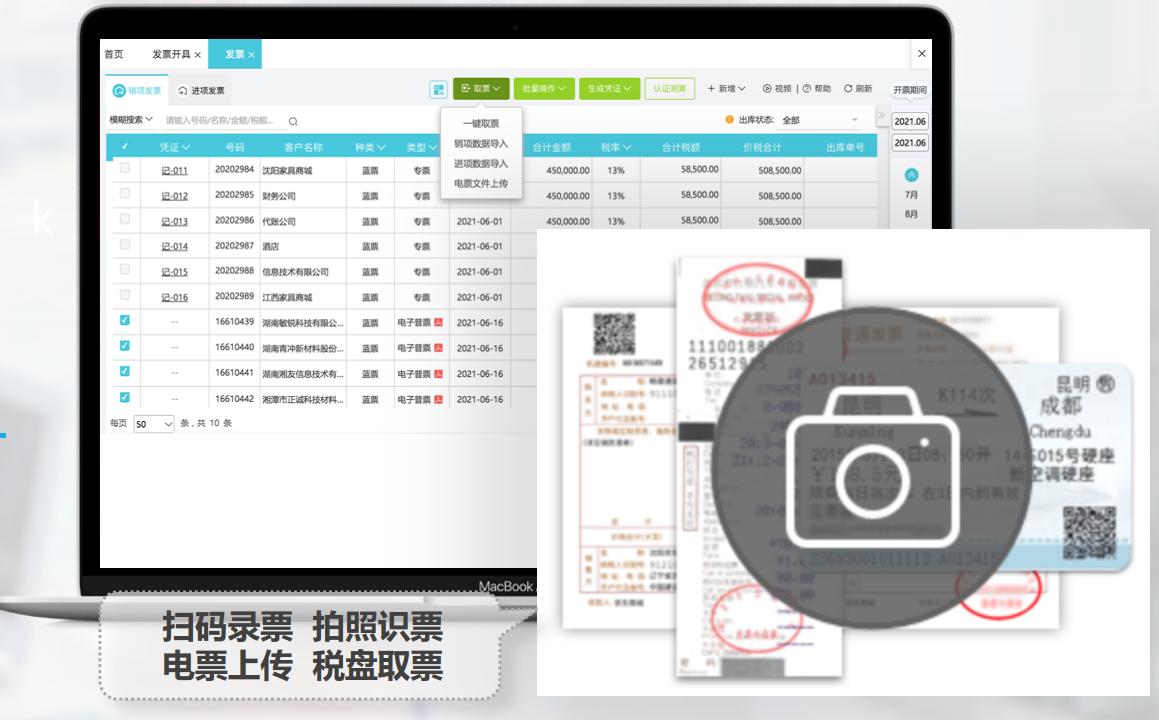Click the 刷新 refresh icon
Screen dimensions: 1159x720
(x=848, y=89)
